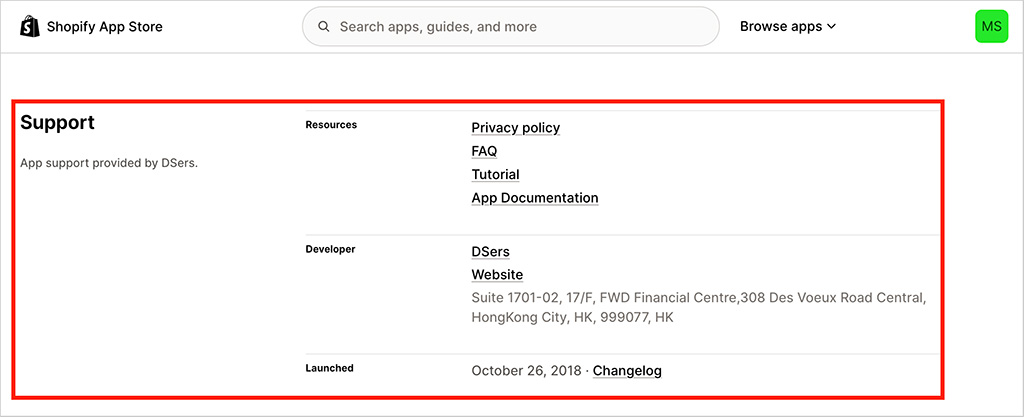1024x417 pixels.
Task: Expand the Browse apps dropdown
Action: pyautogui.click(x=788, y=27)
